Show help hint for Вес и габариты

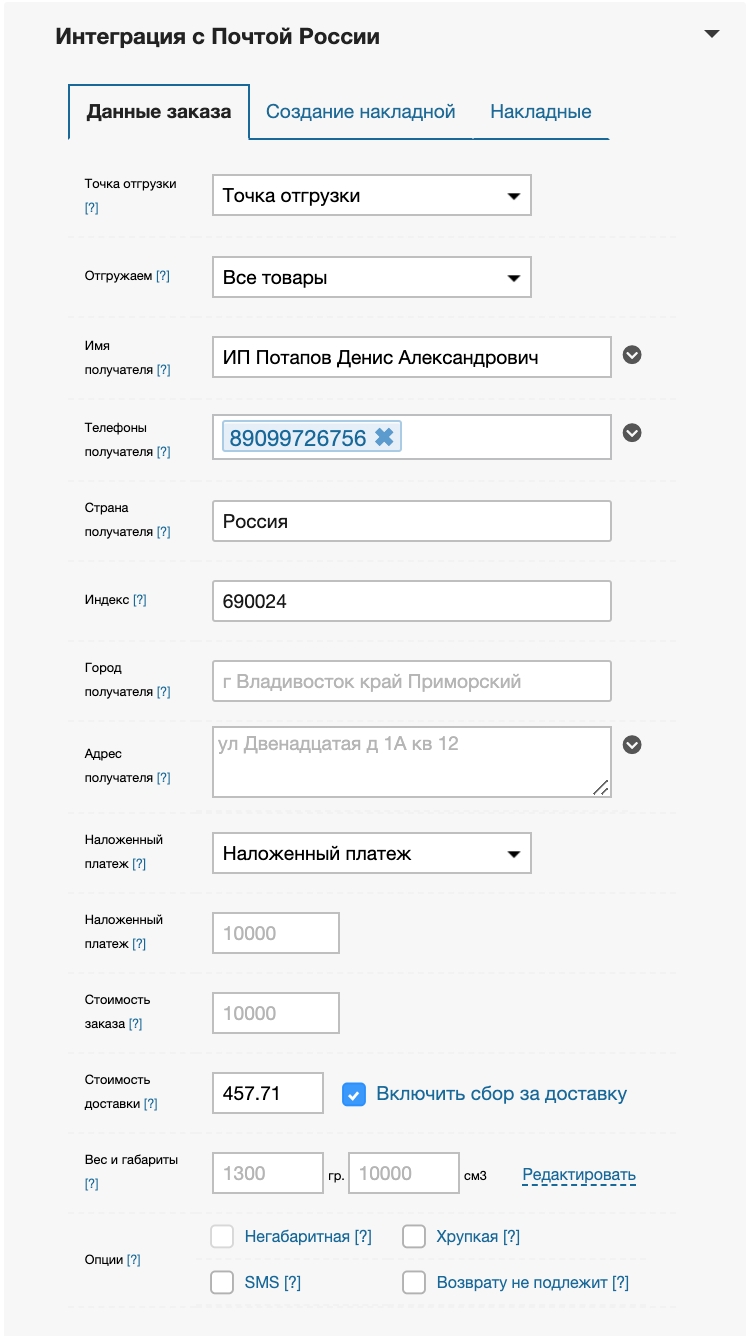coord(92,1184)
